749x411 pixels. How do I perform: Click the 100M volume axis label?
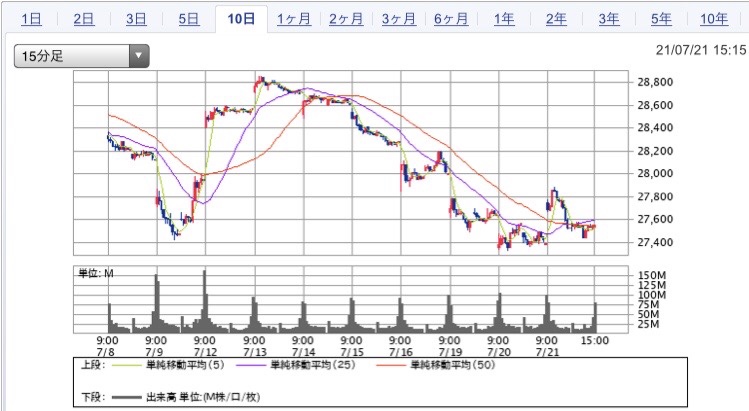tap(652, 295)
